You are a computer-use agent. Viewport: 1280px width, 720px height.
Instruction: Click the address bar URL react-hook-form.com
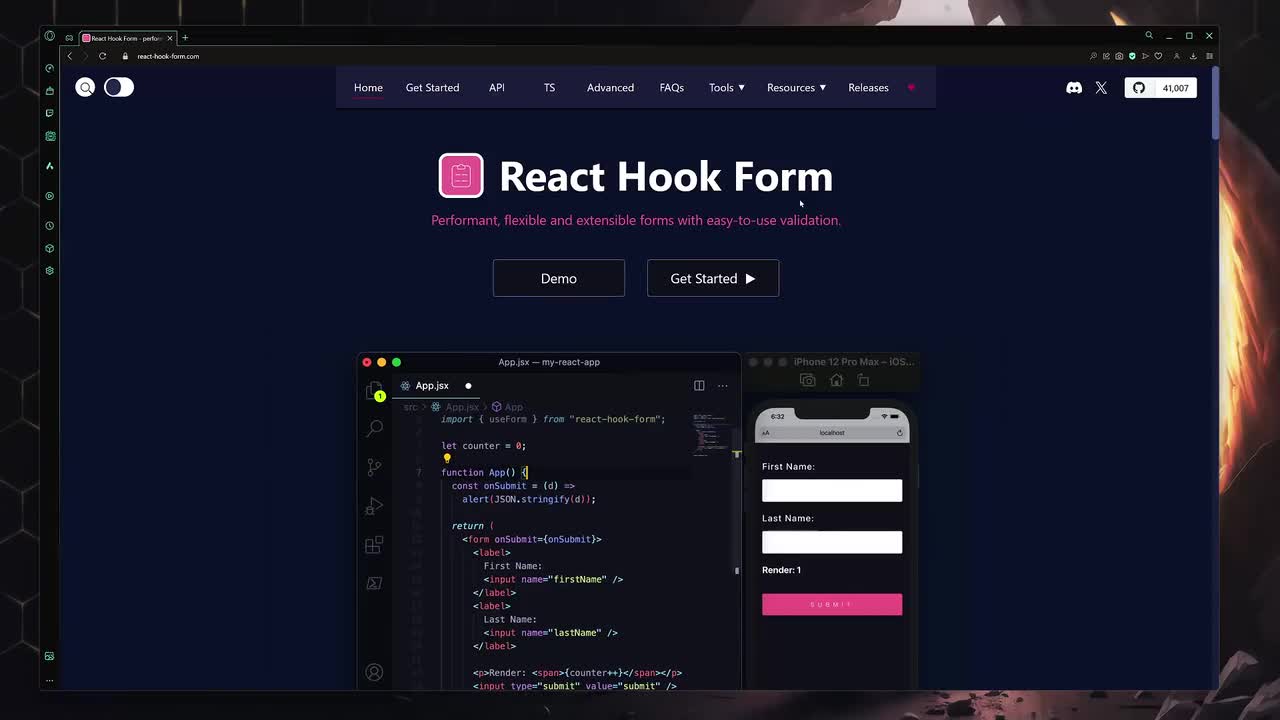coord(168,56)
